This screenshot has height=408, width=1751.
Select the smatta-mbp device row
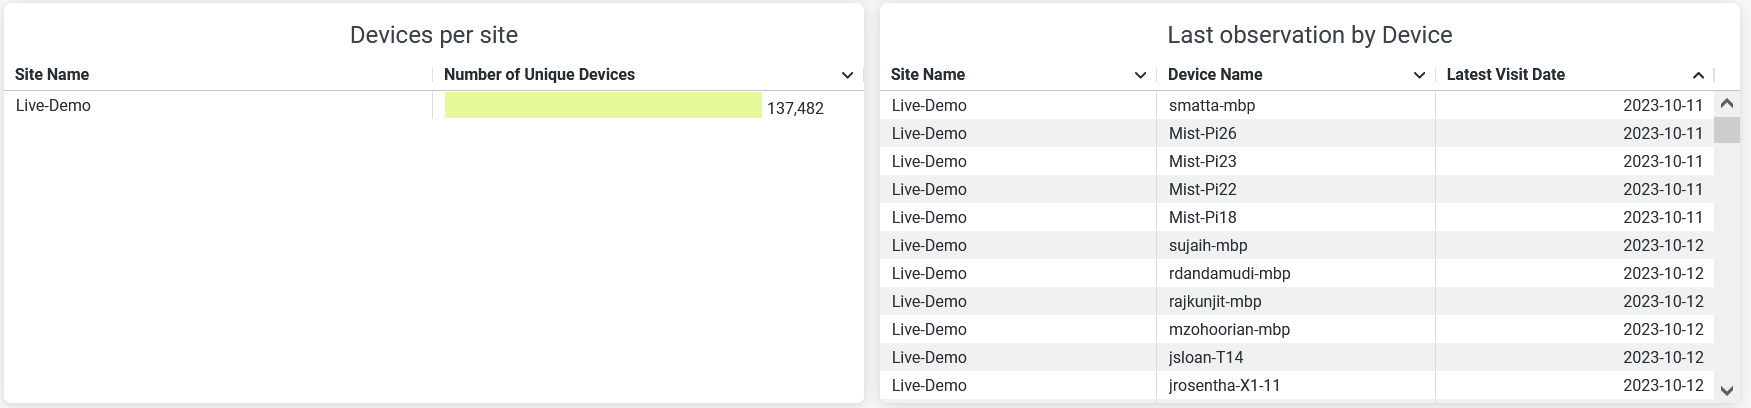pyautogui.click(x=1211, y=105)
